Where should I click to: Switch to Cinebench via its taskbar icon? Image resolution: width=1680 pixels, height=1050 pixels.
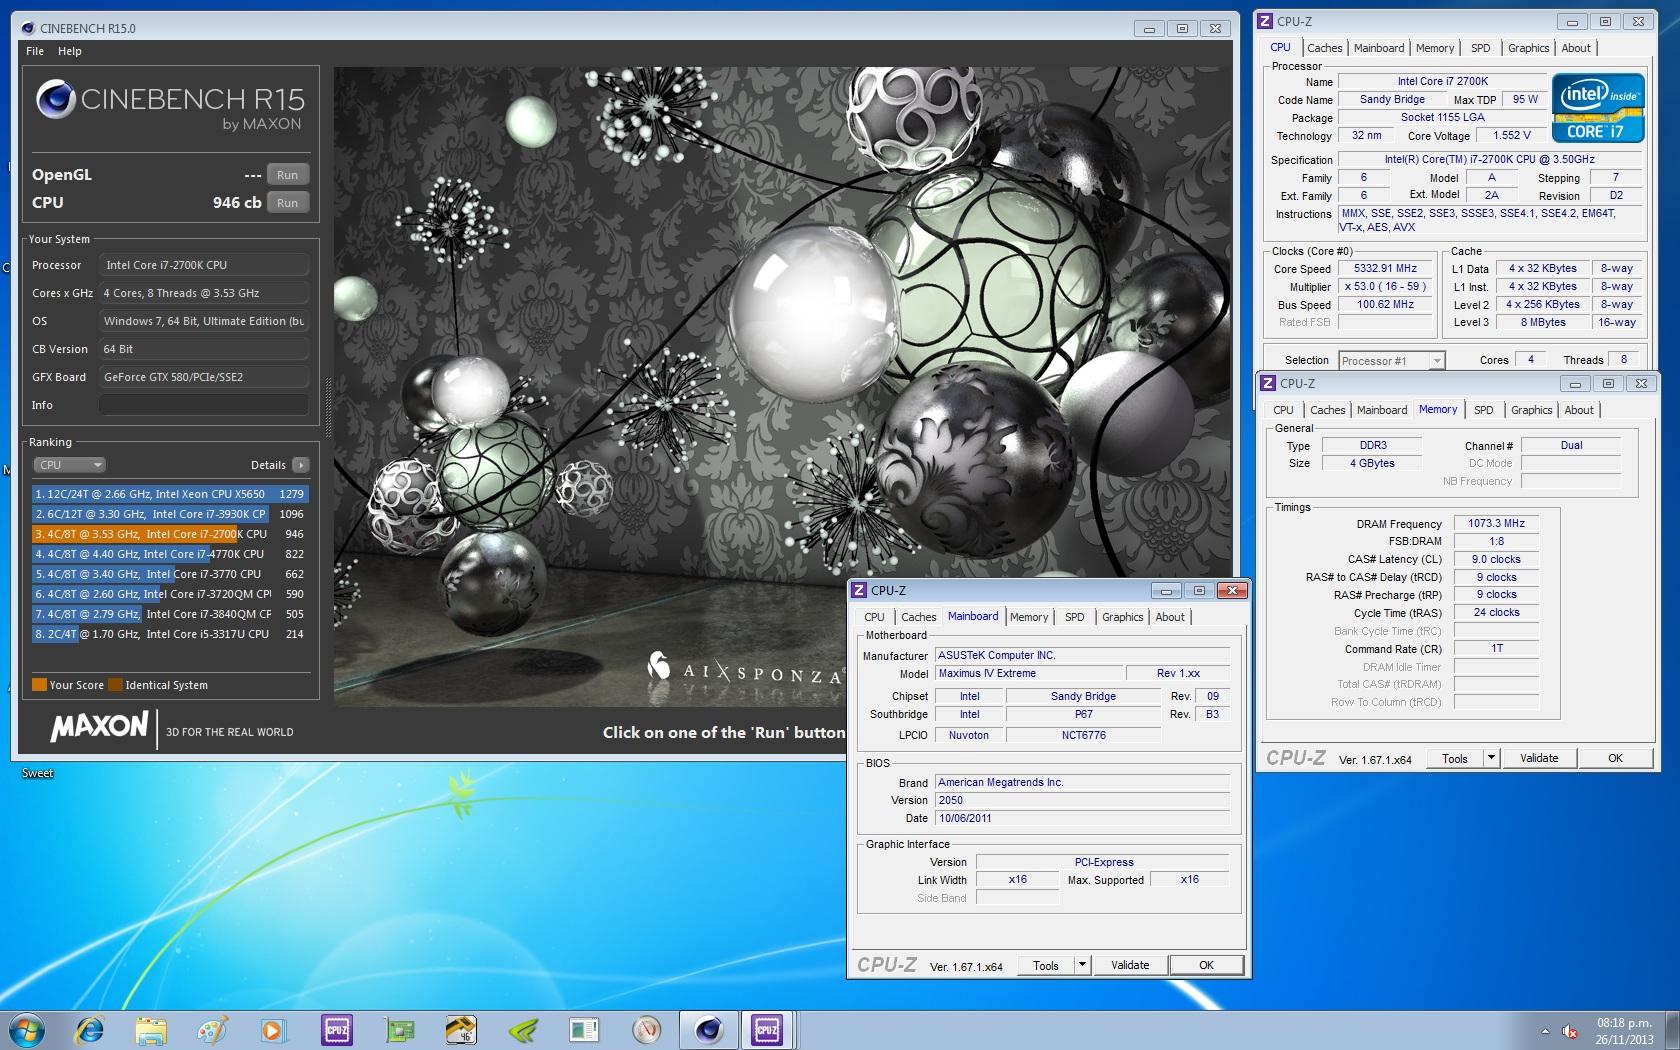point(709,1030)
